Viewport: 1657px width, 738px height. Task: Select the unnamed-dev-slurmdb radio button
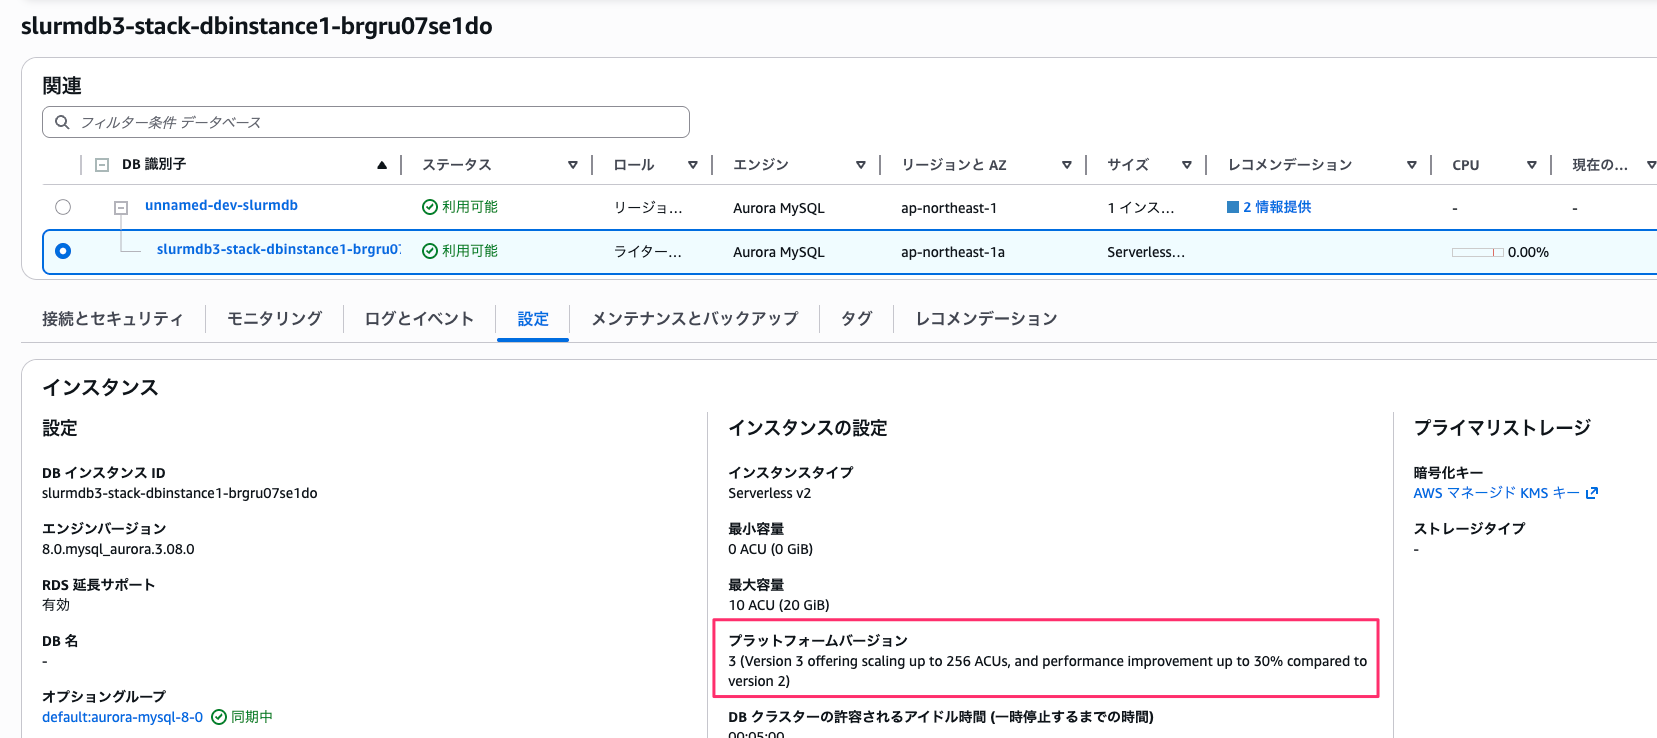(63, 207)
